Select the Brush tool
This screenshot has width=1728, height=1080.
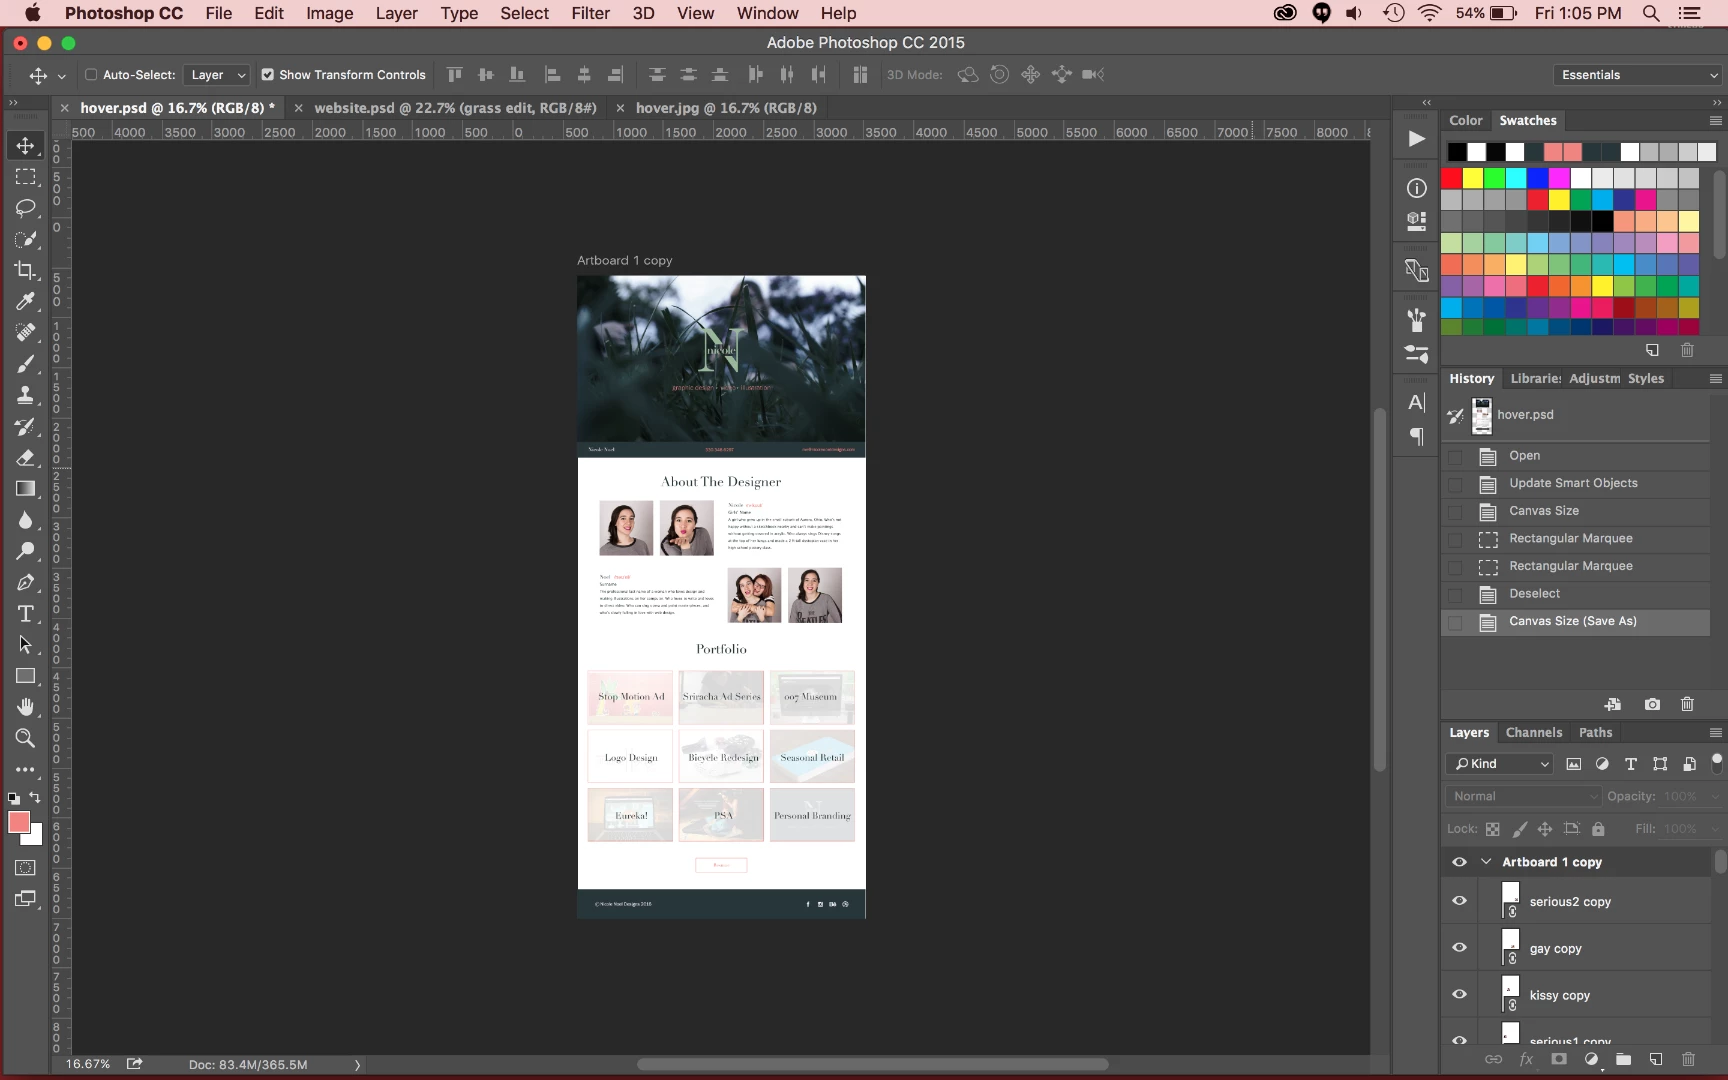tap(25, 364)
